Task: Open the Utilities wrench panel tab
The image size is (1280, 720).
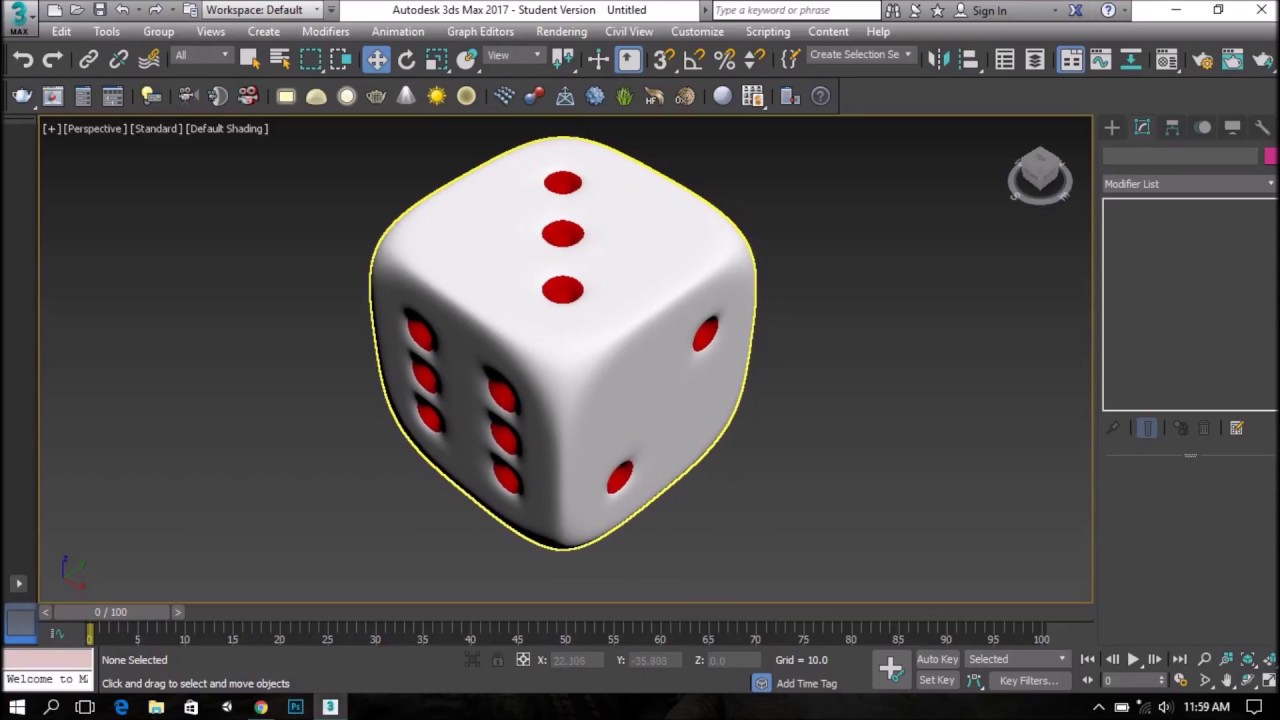Action: (1263, 127)
